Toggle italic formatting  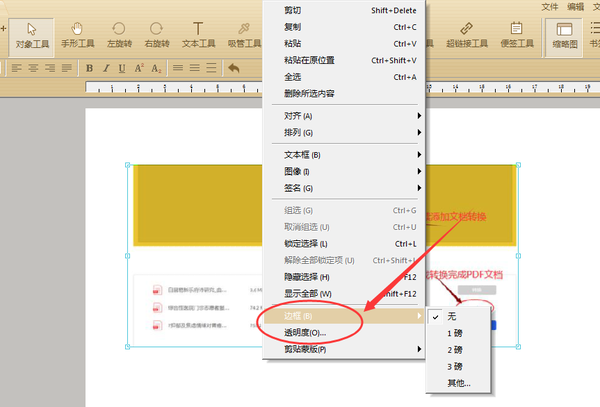coord(106,68)
